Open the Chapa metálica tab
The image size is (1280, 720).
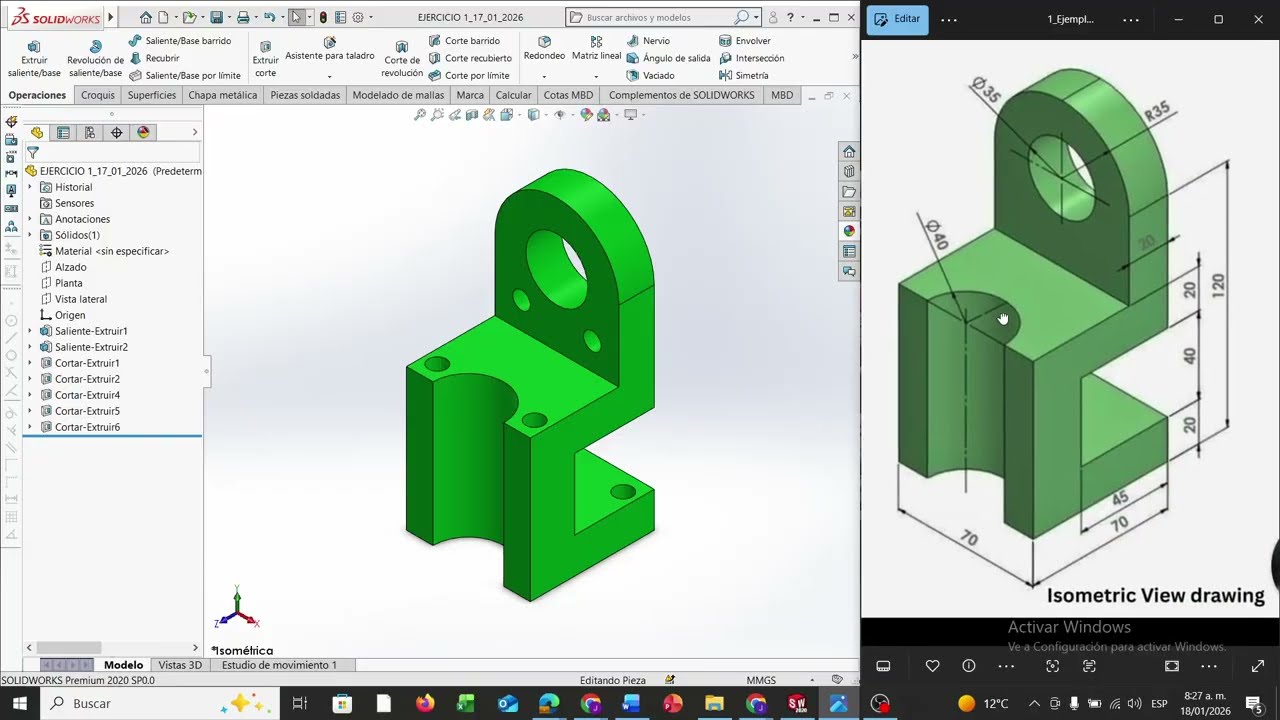click(x=223, y=95)
